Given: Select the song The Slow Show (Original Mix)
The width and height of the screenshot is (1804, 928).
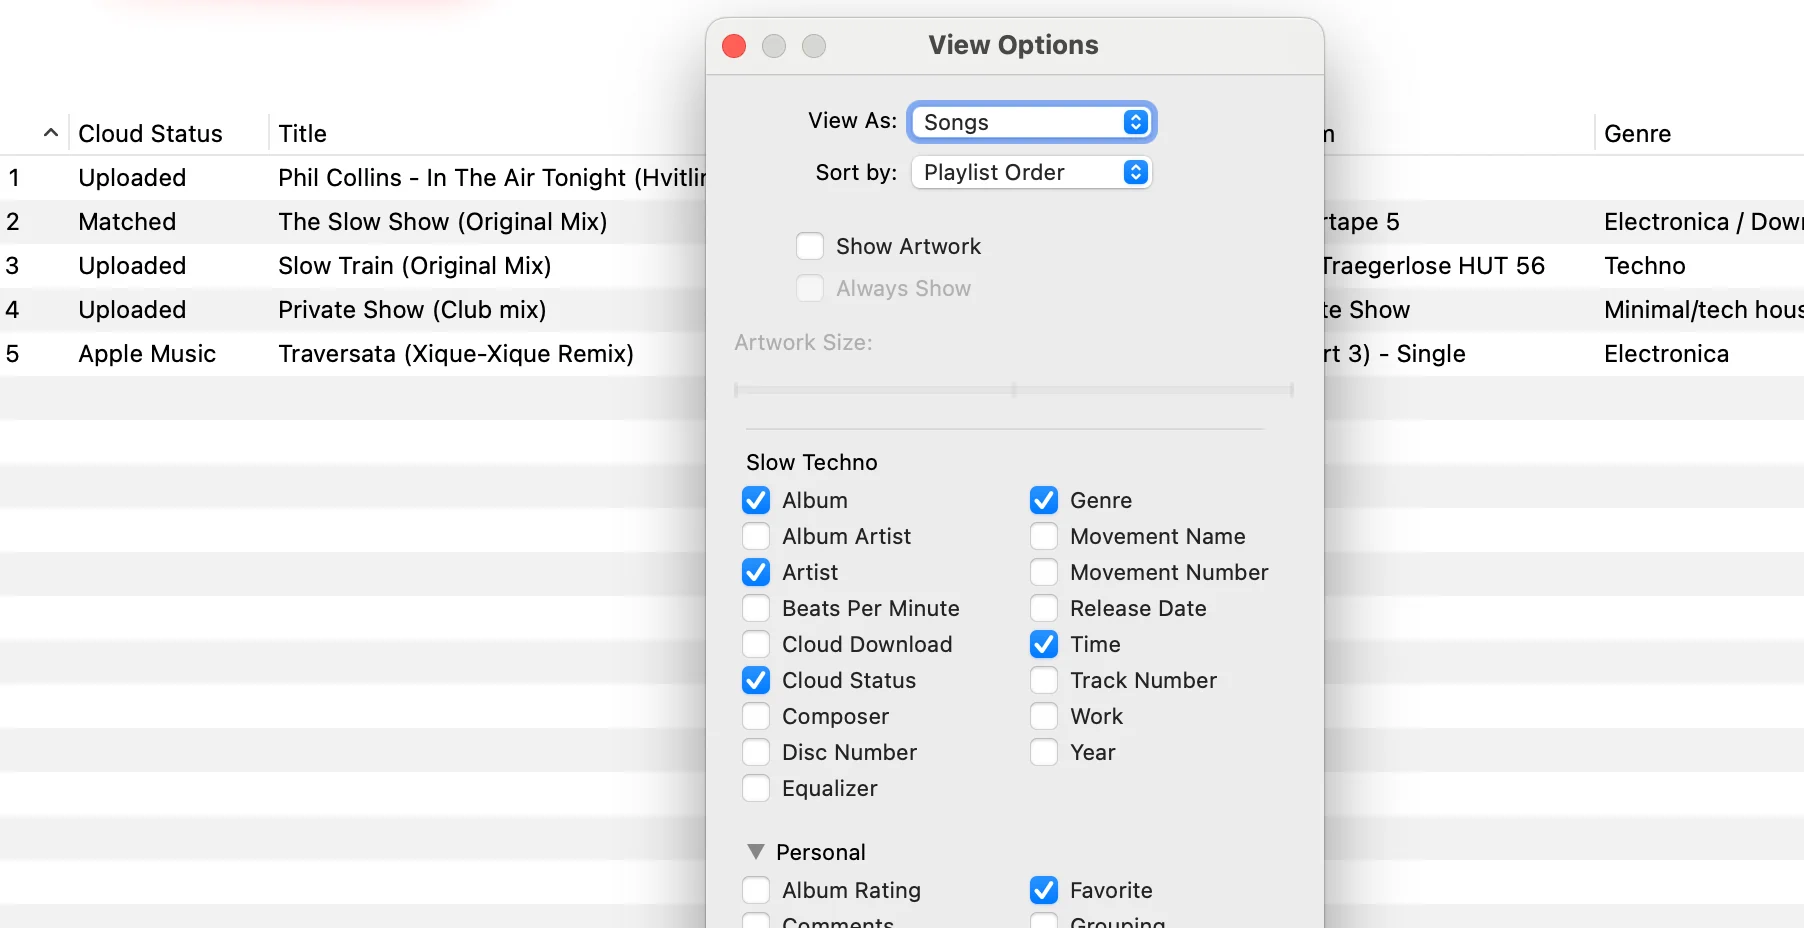Looking at the screenshot, I should click(442, 222).
